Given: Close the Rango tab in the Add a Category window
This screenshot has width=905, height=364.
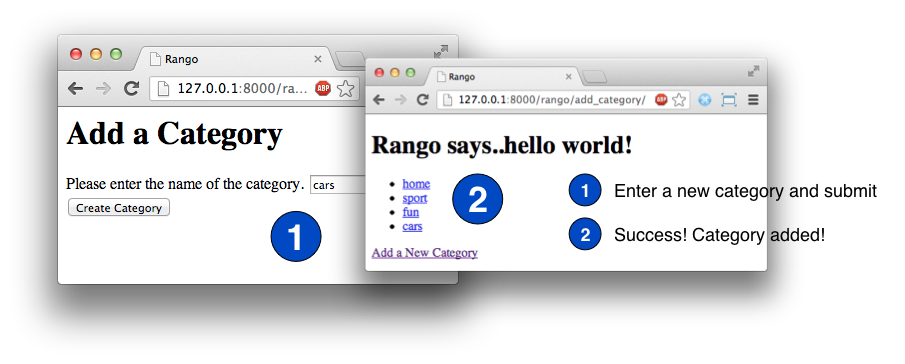Looking at the screenshot, I should [x=317, y=59].
